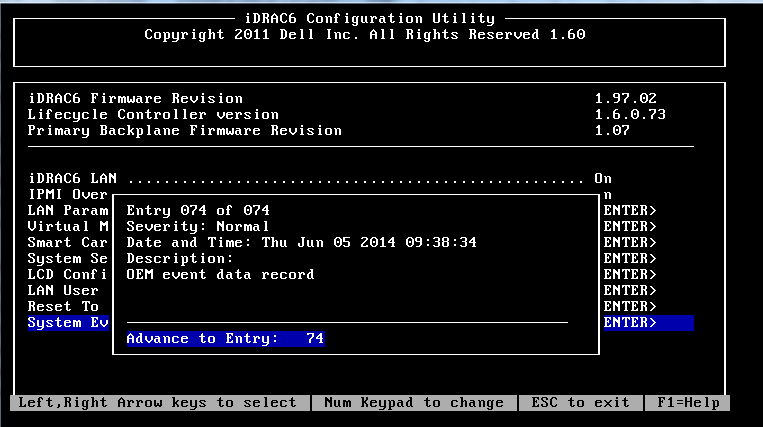
Task: Click ENTER> beside Virtual M row
Action: coord(630,227)
